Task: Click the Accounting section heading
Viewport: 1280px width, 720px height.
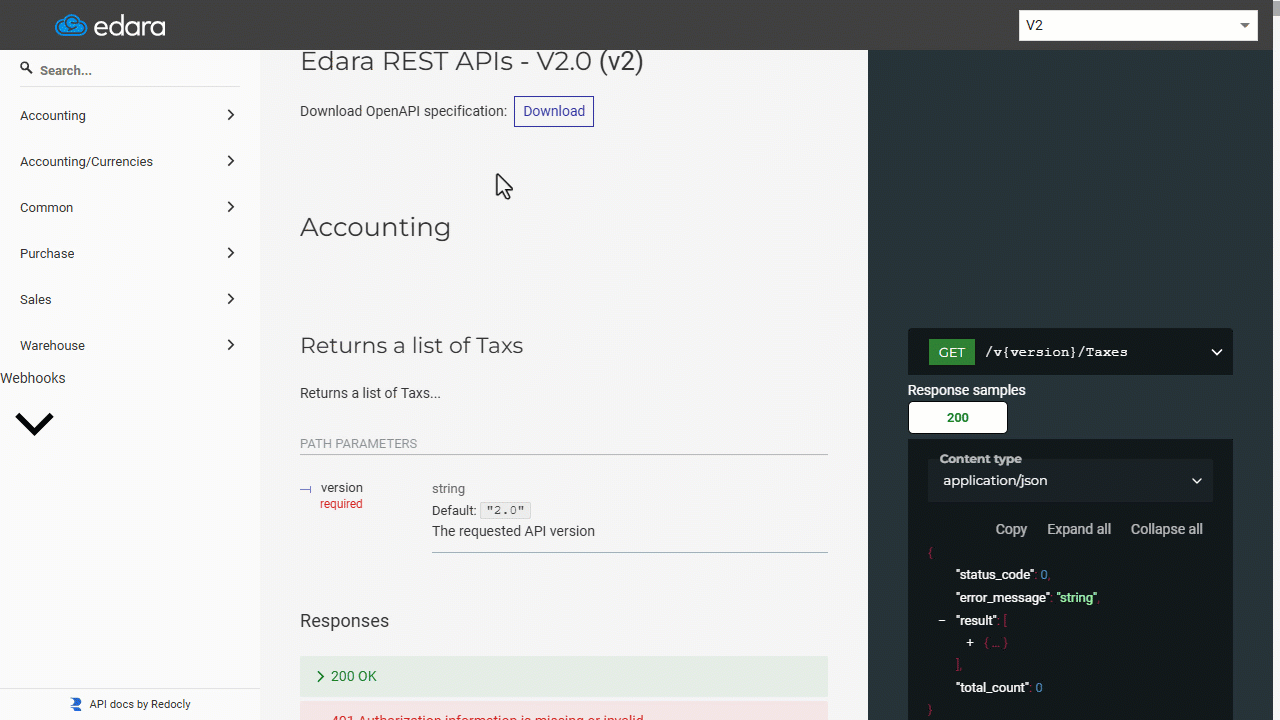Action: click(375, 227)
